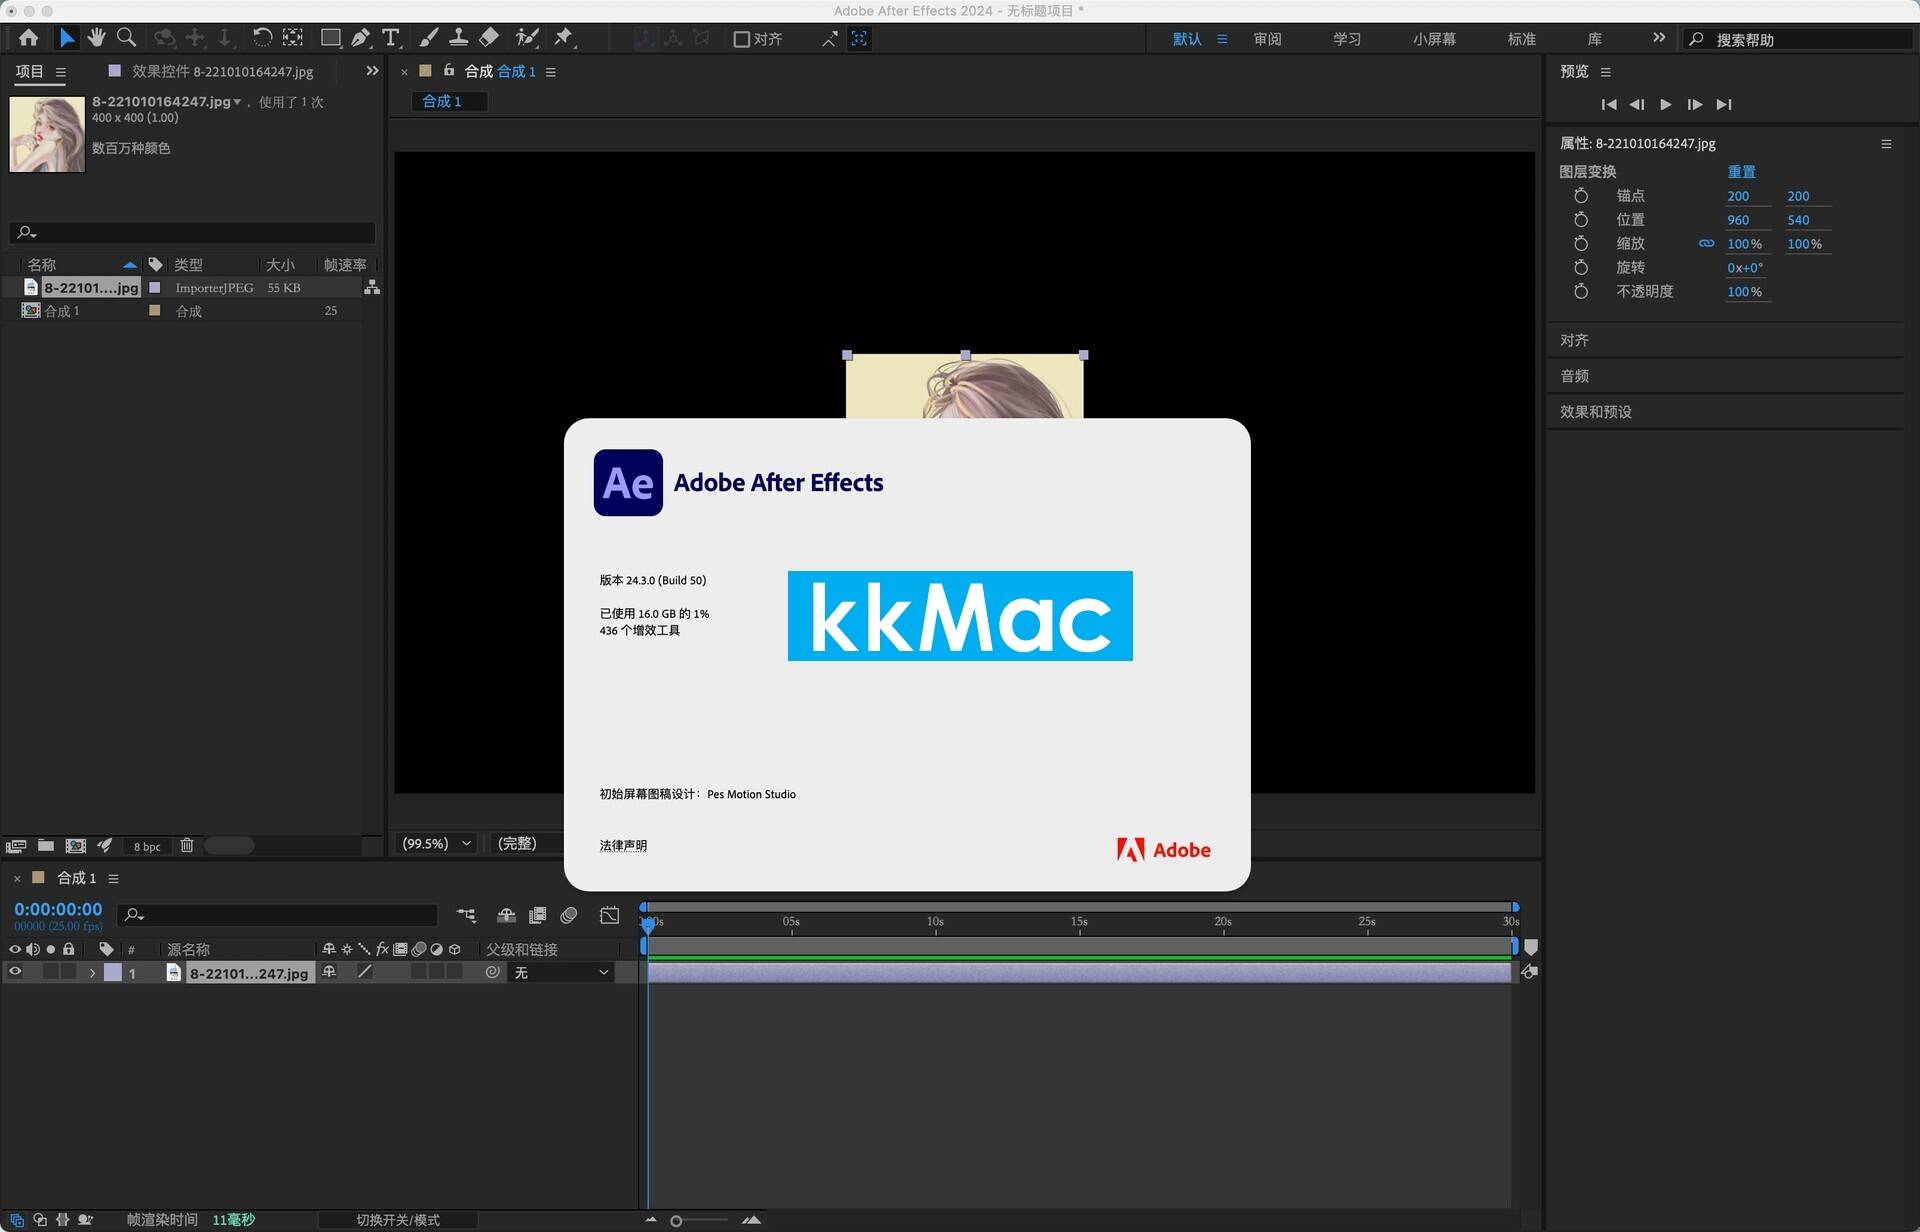Image resolution: width=1920 pixels, height=1232 pixels.
Task: Click the parent pick whip spiral
Action: [492, 972]
